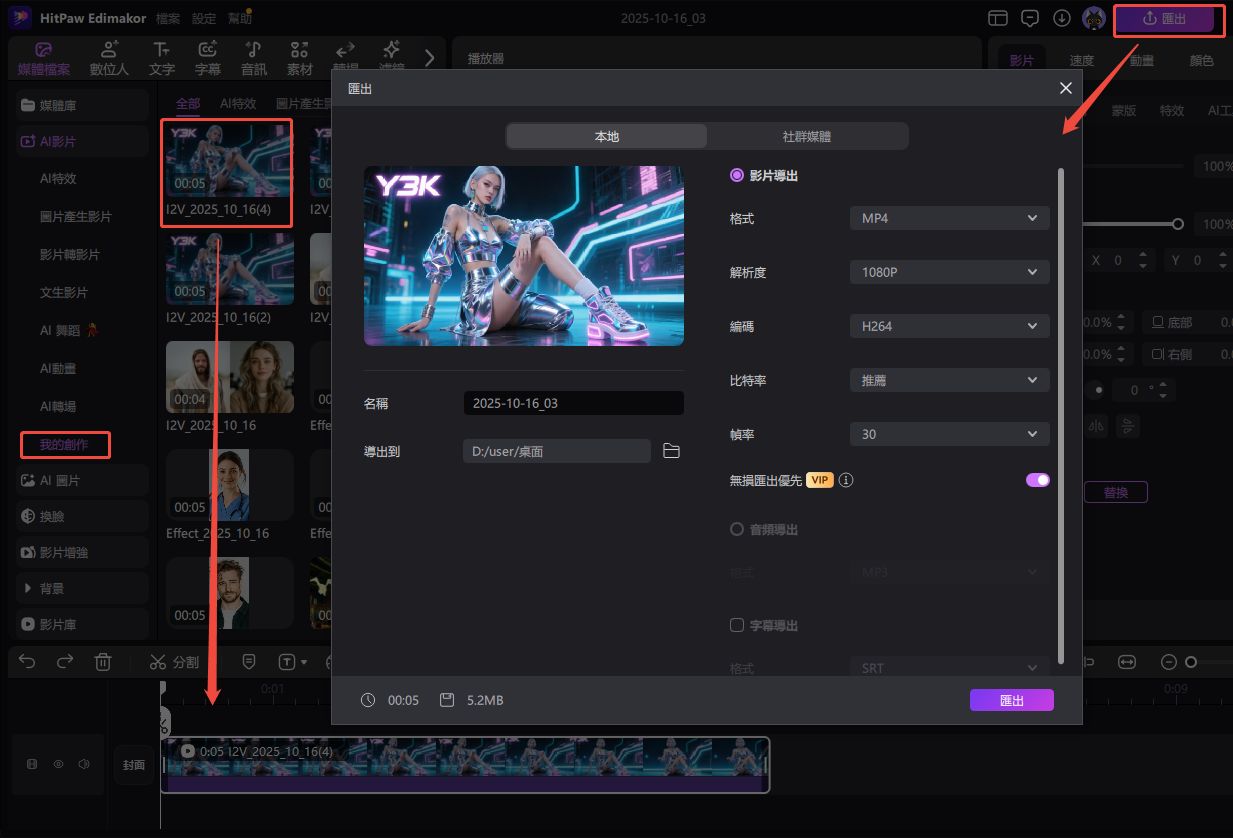The width and height of the screenshot is (1233, 838).
Task: Click the undo arrow in timeline toolbar
Action: click(27, 661)
